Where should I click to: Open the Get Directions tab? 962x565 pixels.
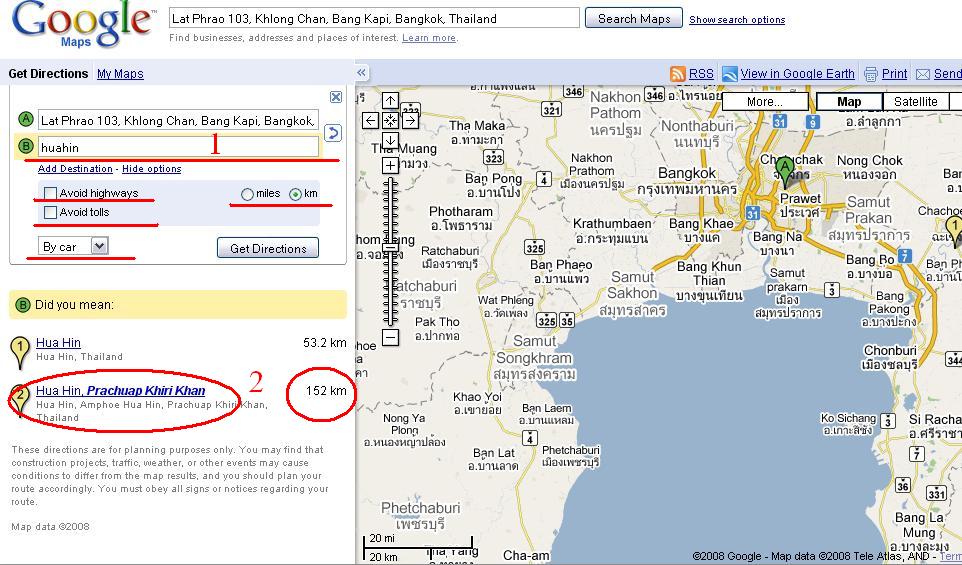48,74
